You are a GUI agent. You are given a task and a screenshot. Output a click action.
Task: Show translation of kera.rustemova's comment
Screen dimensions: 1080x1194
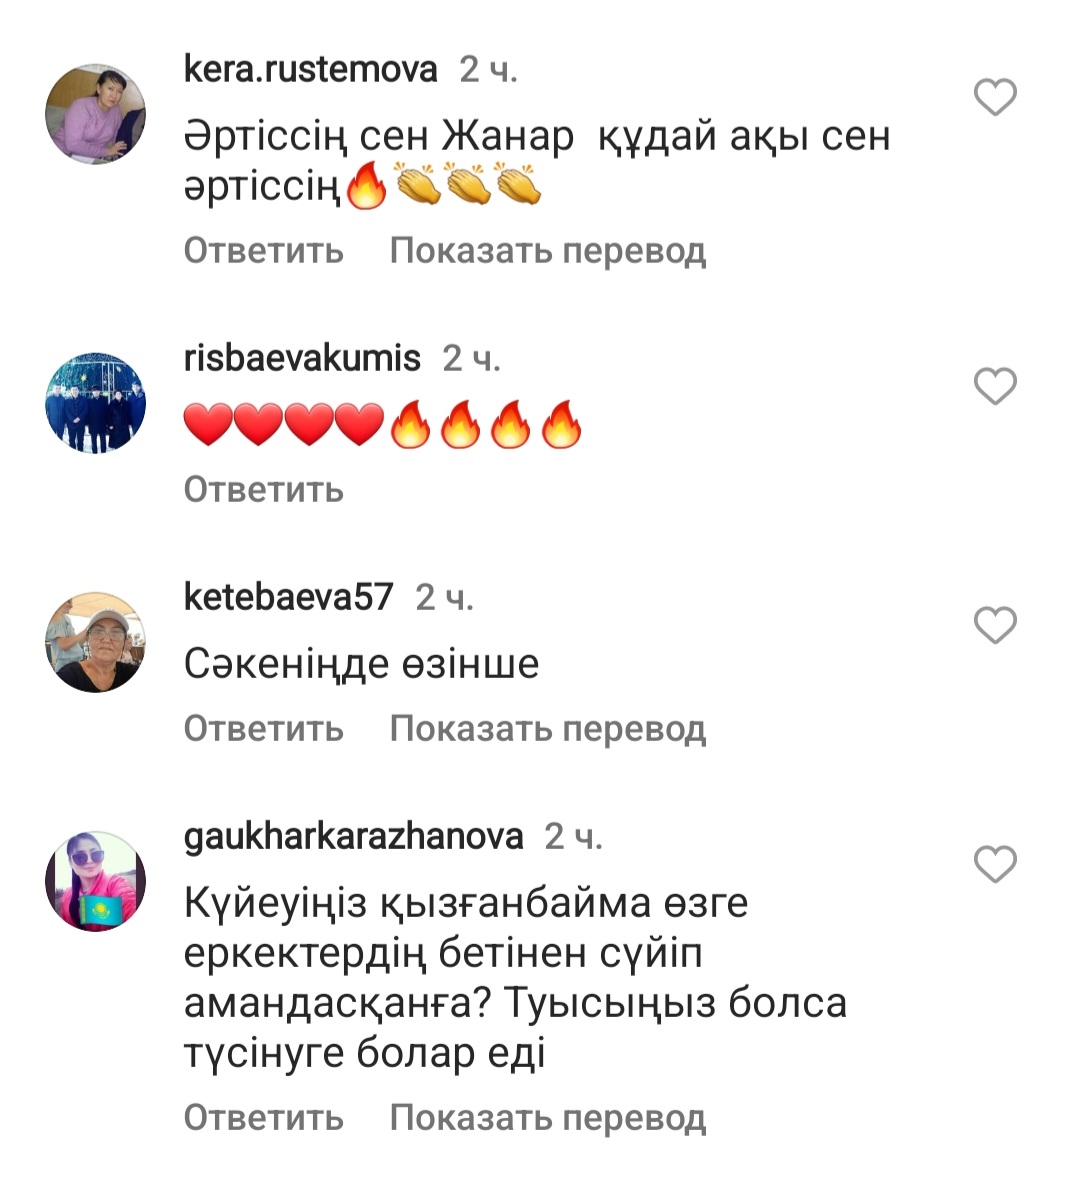coord(548,251)
